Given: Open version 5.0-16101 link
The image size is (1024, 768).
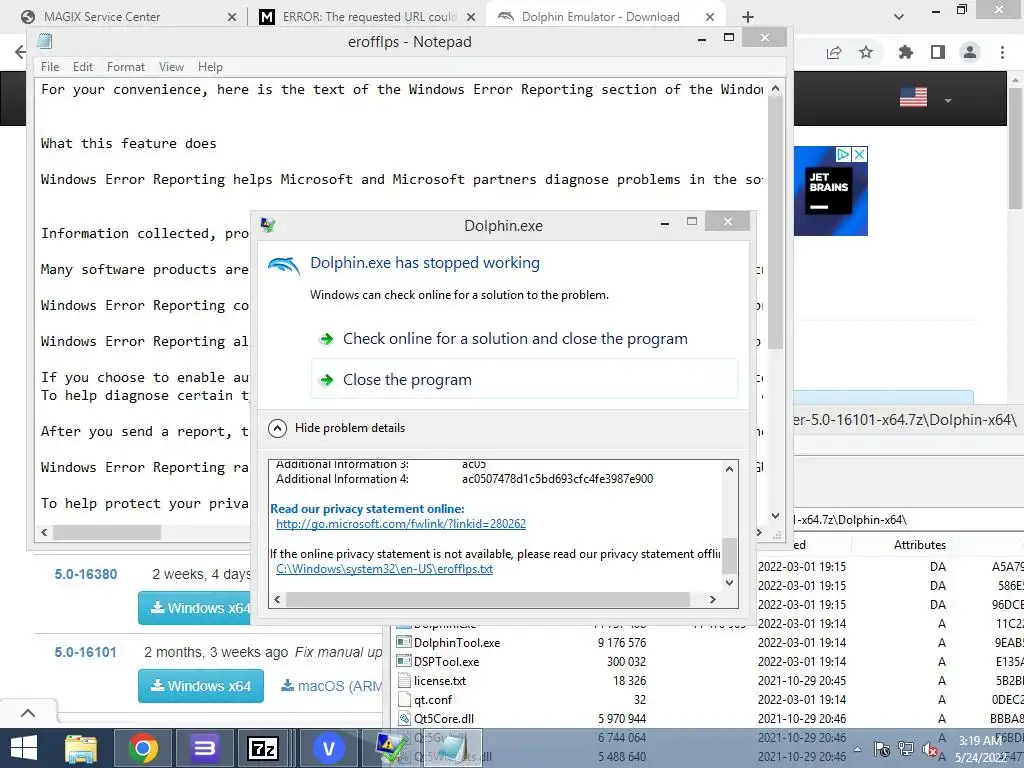Looking at the screenshot, I should [x=86, y=652].
